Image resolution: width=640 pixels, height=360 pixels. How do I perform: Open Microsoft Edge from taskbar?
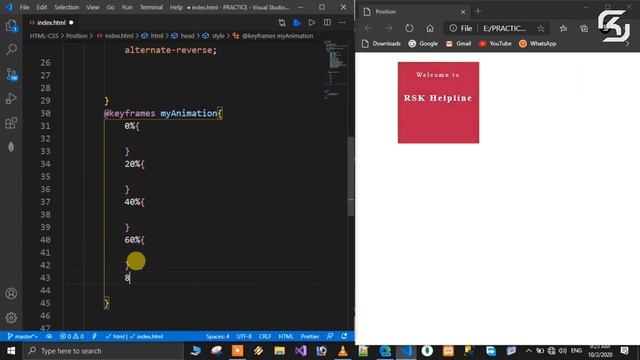click(385, 351)
